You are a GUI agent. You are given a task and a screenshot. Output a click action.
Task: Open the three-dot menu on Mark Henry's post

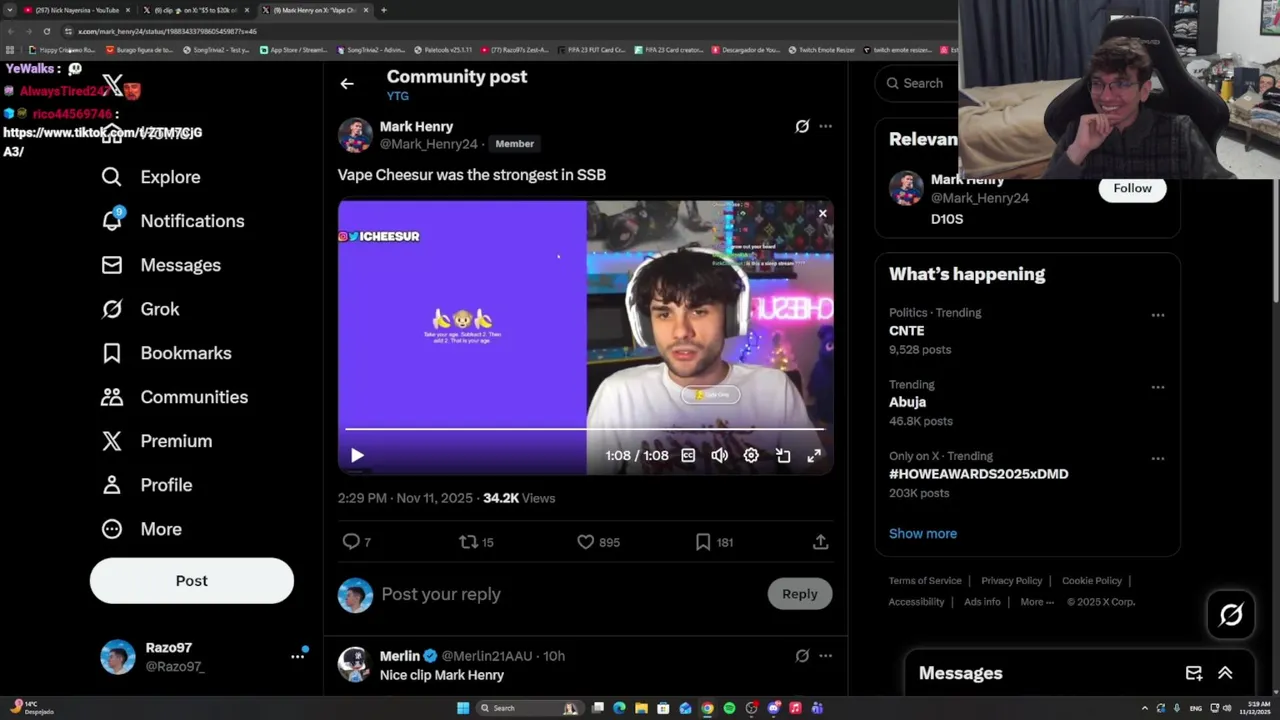click(x=825, y=126)
